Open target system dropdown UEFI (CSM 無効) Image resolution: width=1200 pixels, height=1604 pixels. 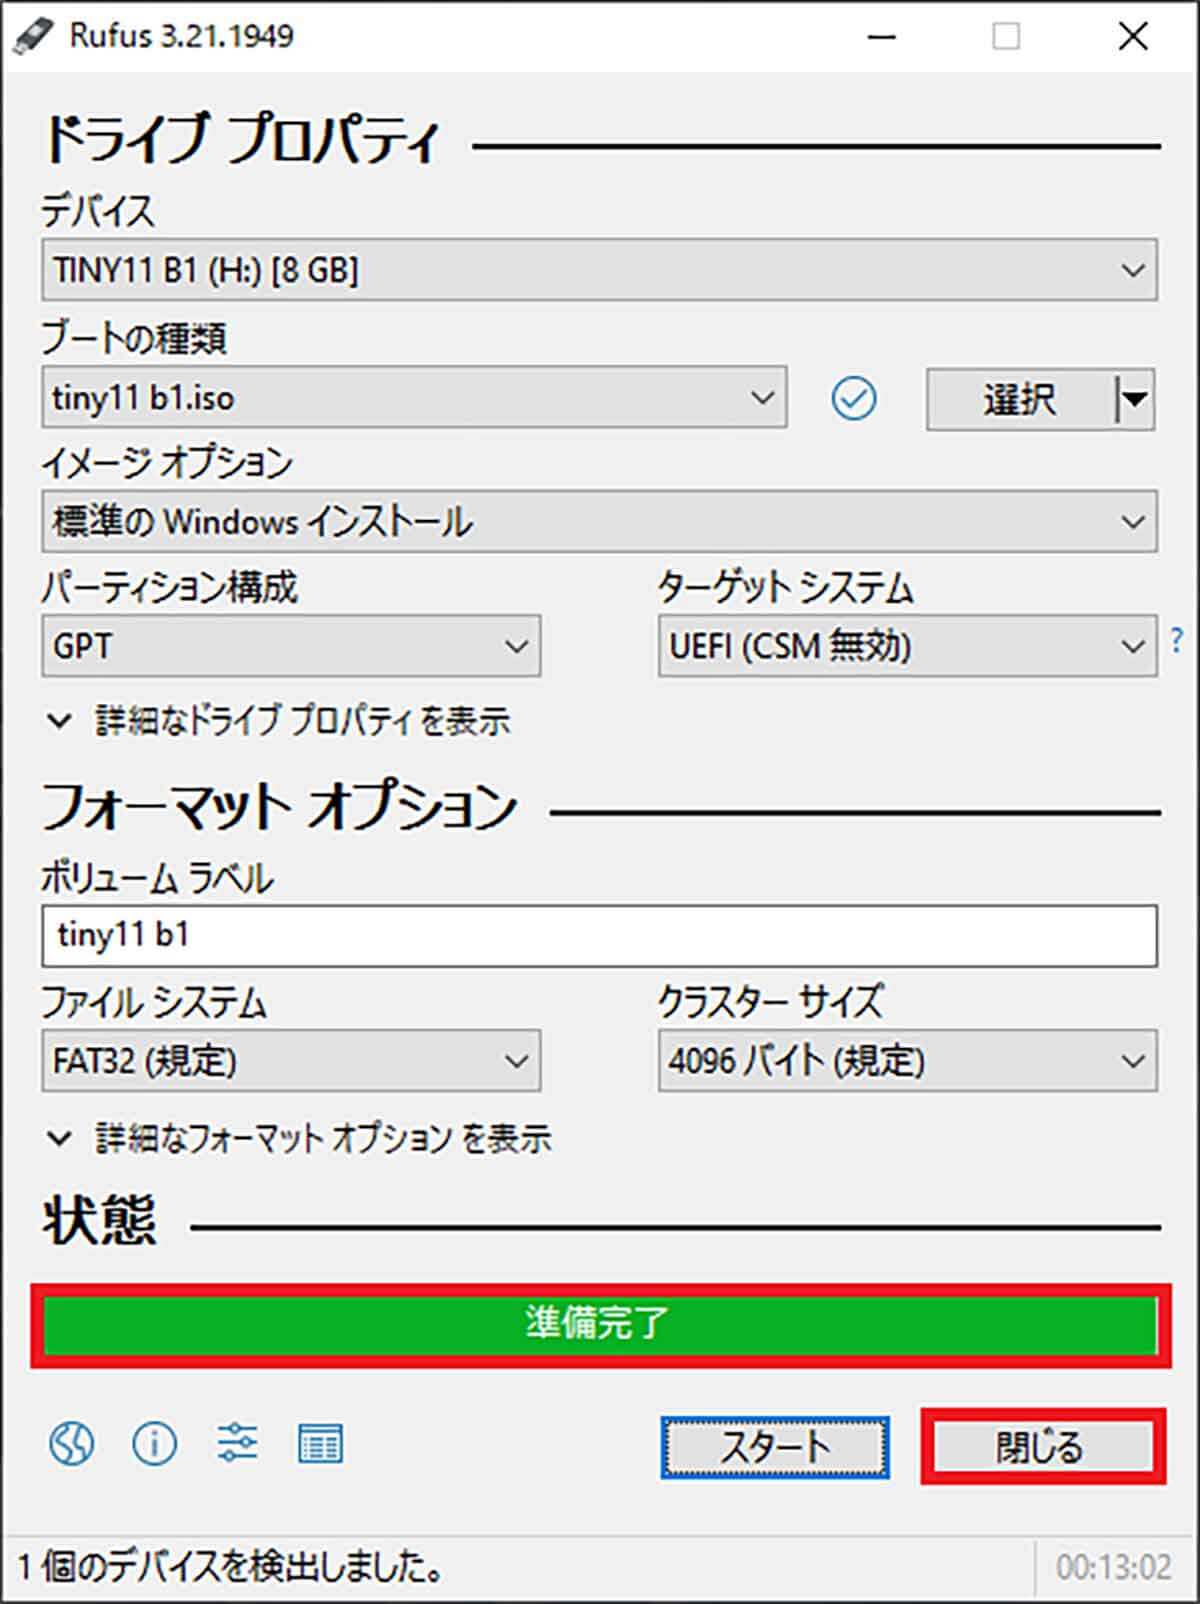coord(907,646)
